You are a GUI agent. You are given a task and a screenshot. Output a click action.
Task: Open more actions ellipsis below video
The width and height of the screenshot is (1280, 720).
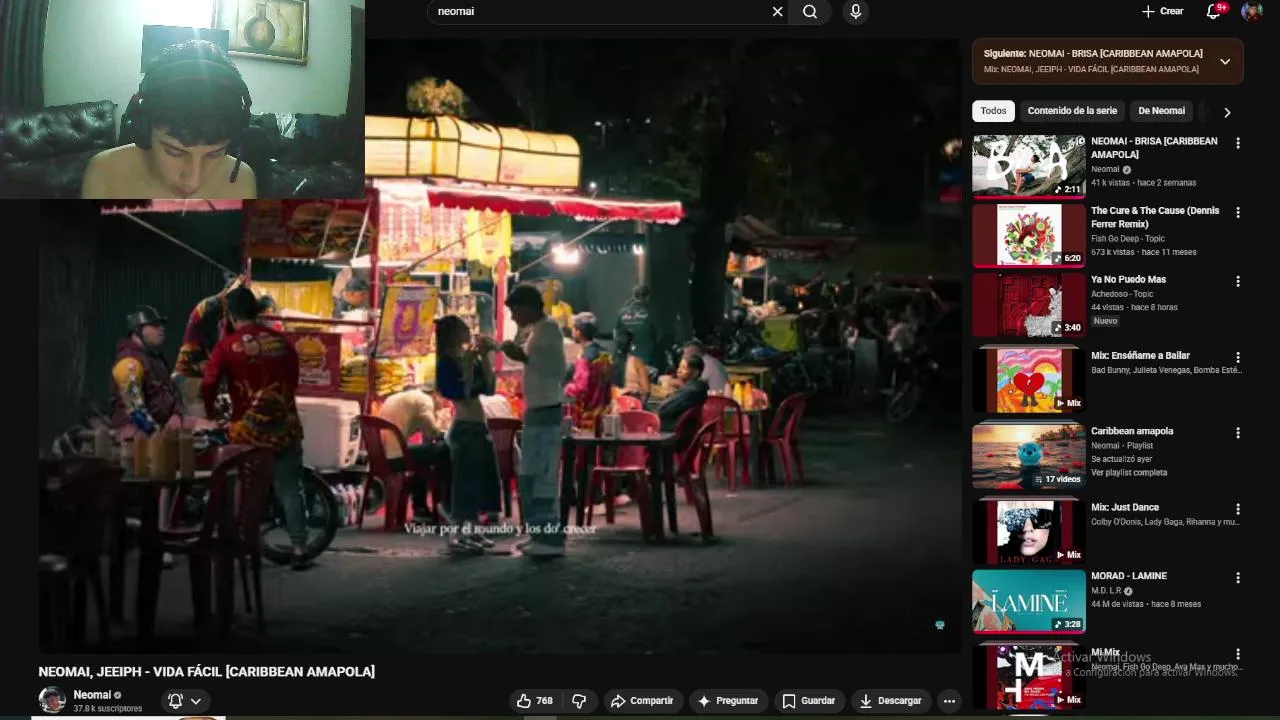pyautogui.click(x=949, y=701)
